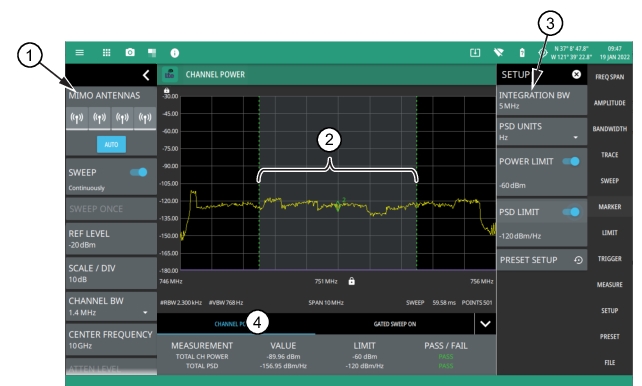The height and width of the screenshot is (386, 642).
Task: Switch to the Gated Sweep On tab
Action: (395, 324)
